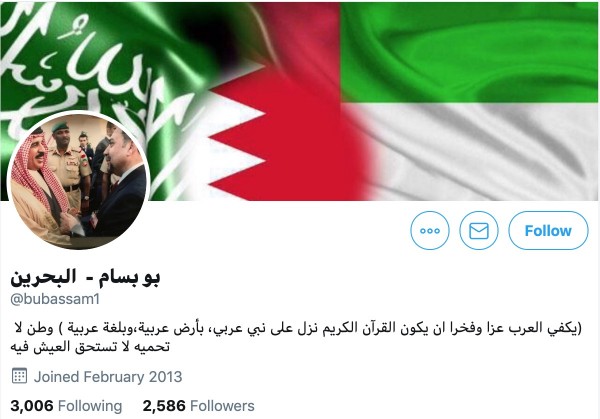Click the envelope direct message icon

(479, 231)
